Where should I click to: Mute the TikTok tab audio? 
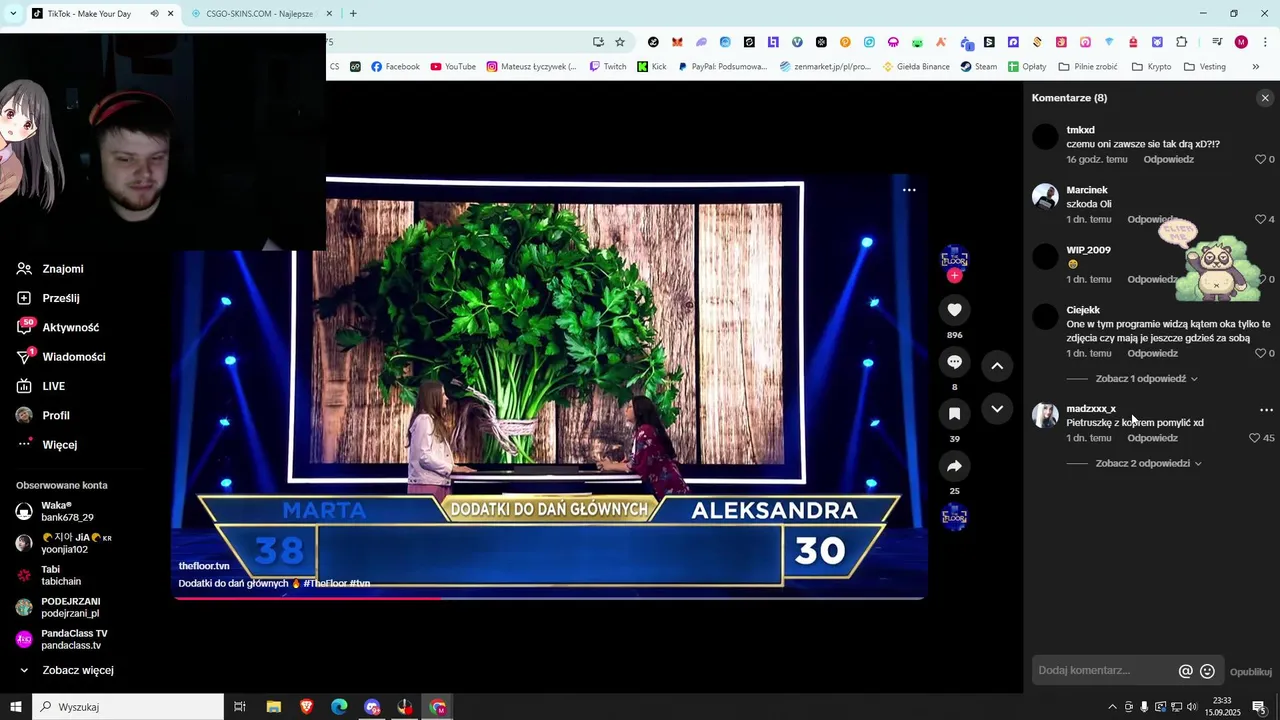click(154, 14)
